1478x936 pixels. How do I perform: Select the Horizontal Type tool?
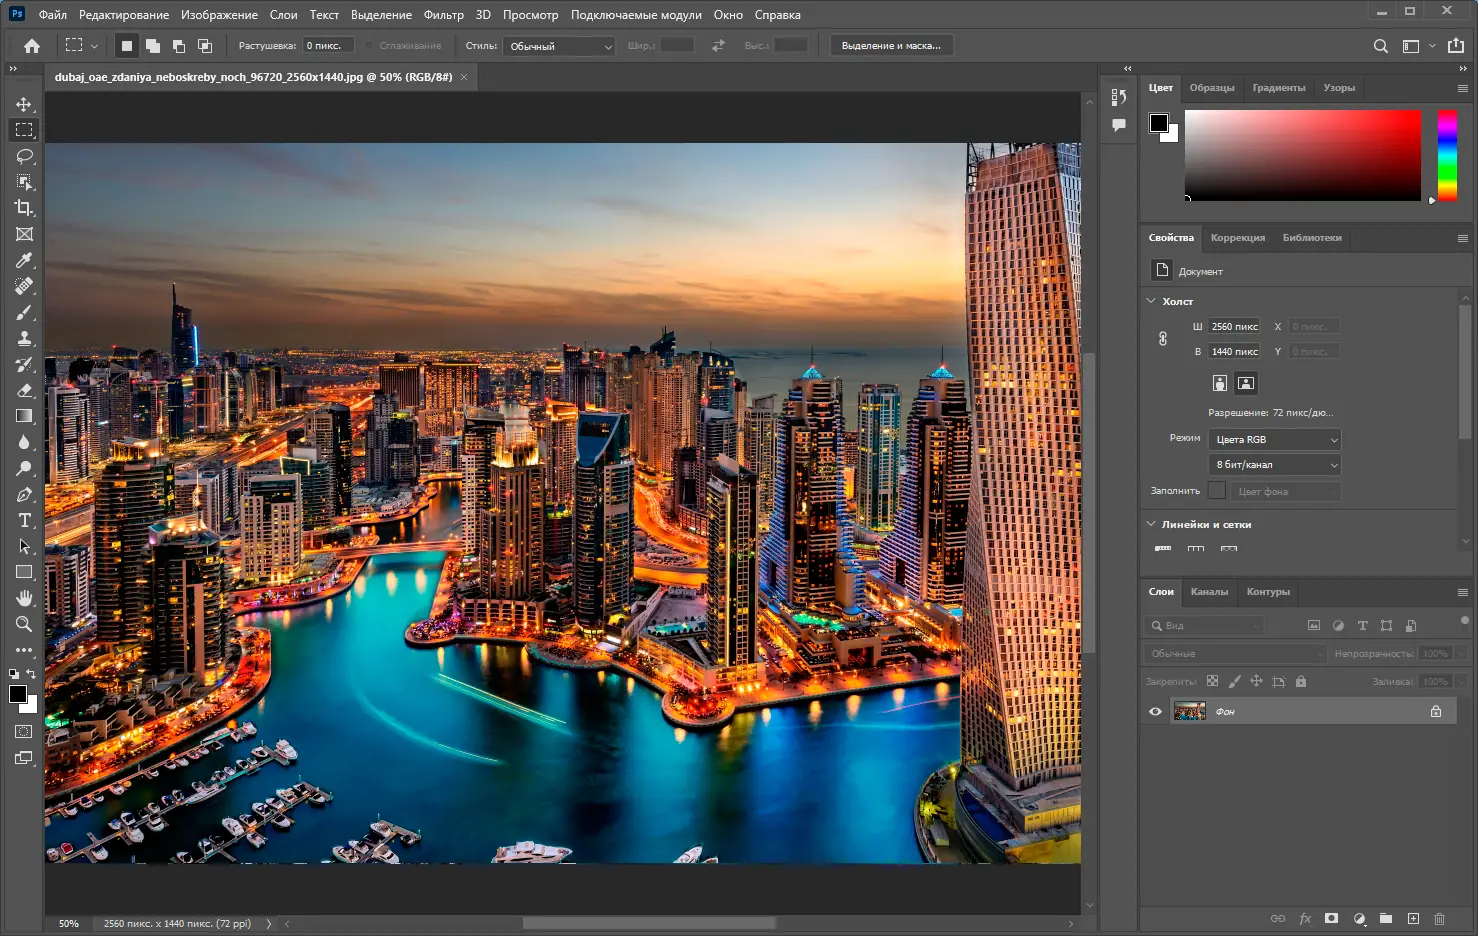[x=25, y=520]
